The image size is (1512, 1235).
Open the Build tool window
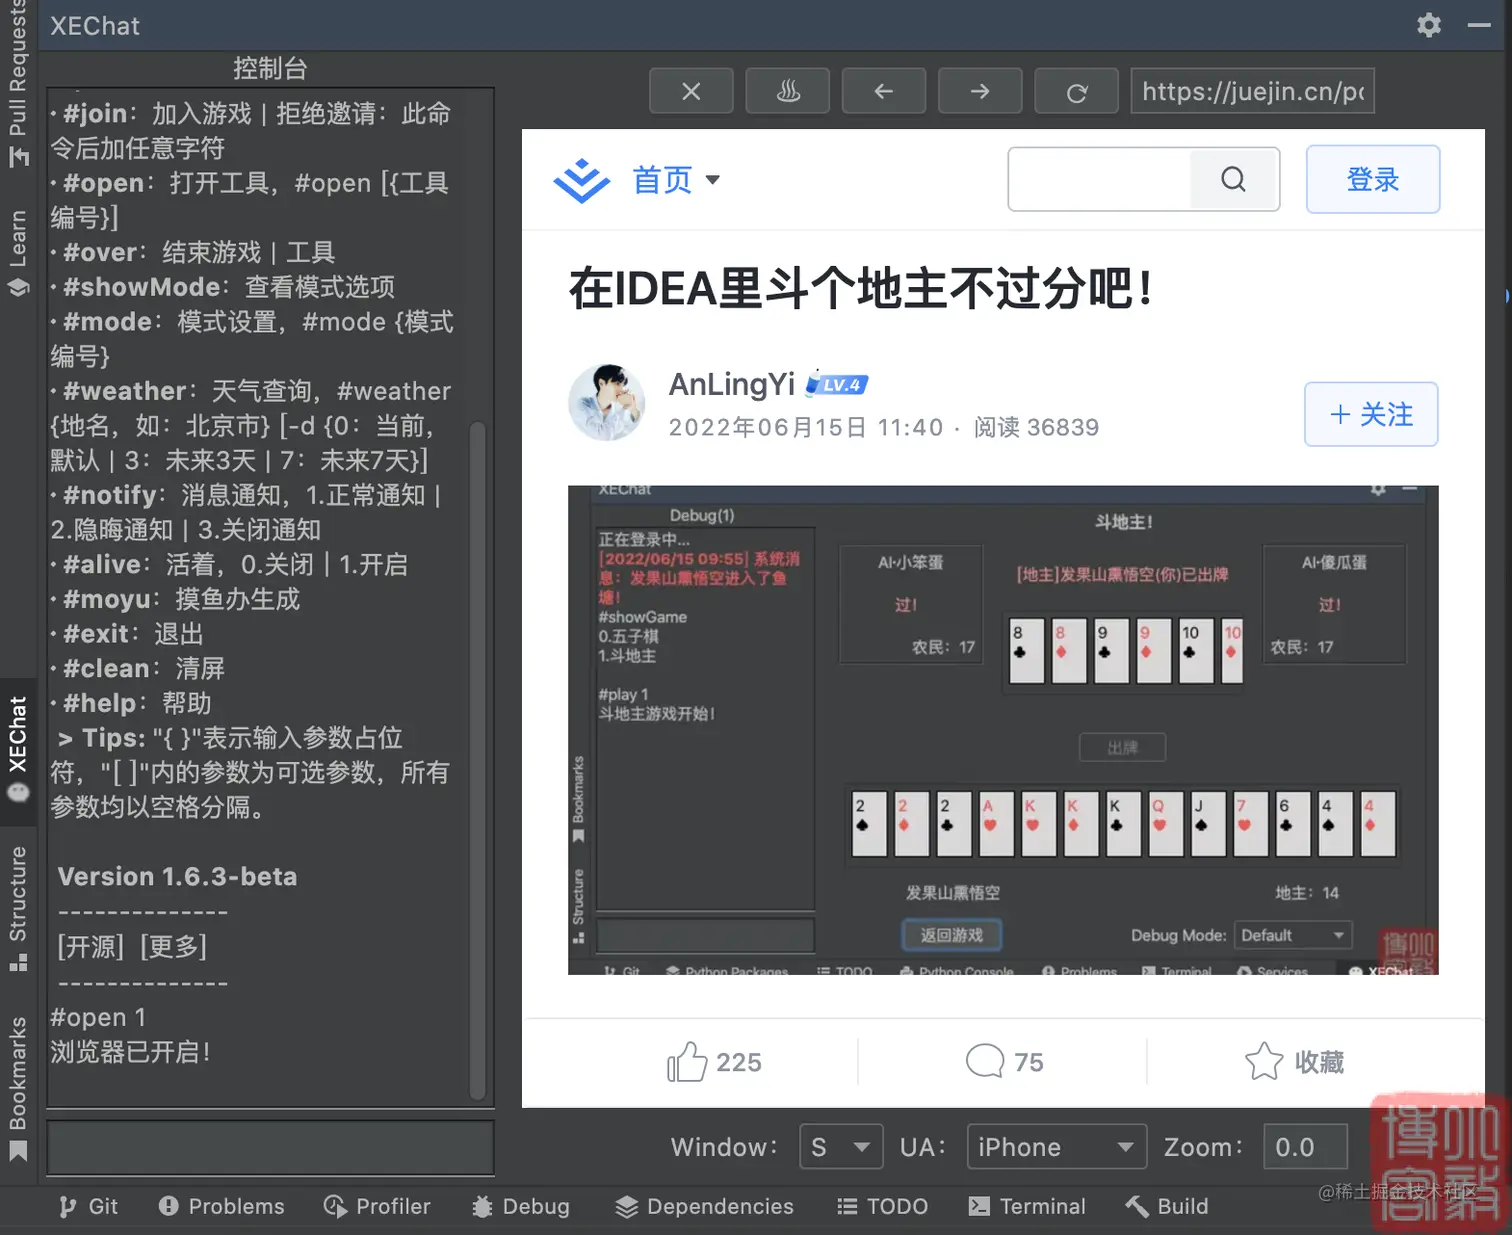click(1167, 1207)
